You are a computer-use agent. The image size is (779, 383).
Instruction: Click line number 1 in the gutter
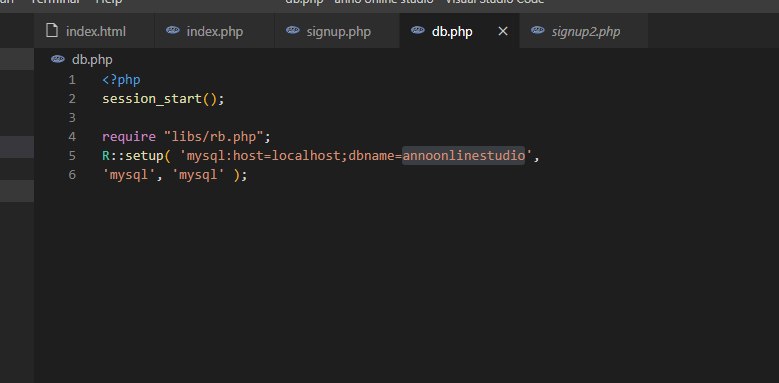[73, 80]
